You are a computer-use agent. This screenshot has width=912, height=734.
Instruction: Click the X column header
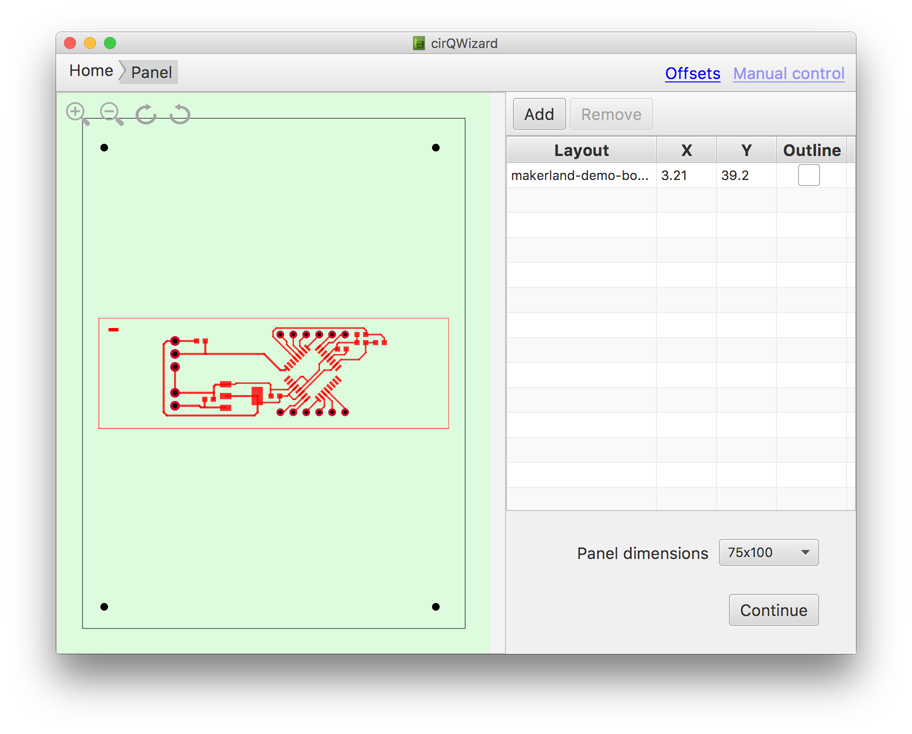tap(686, 150)
